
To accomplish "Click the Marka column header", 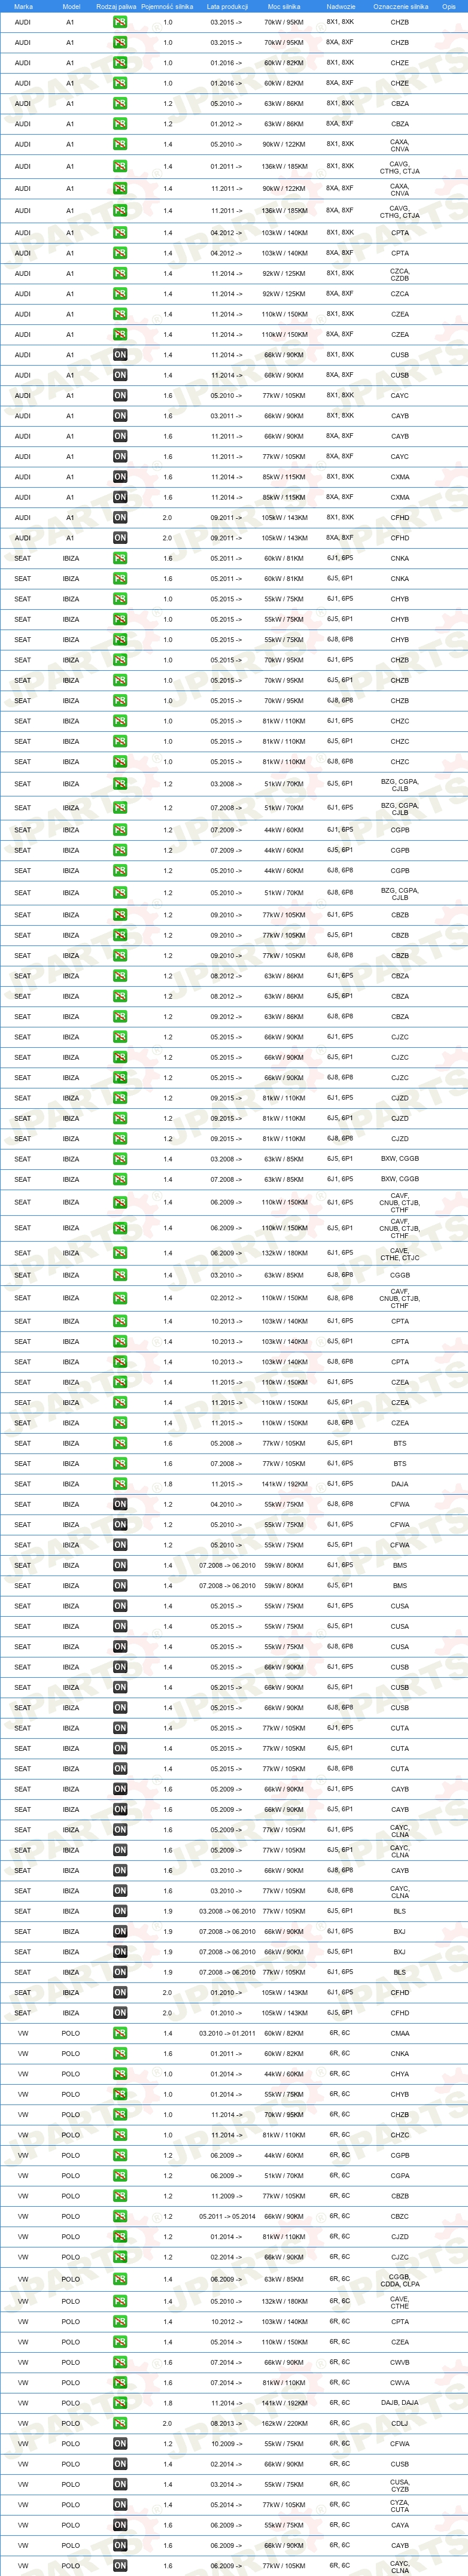I will click(23, 6).
